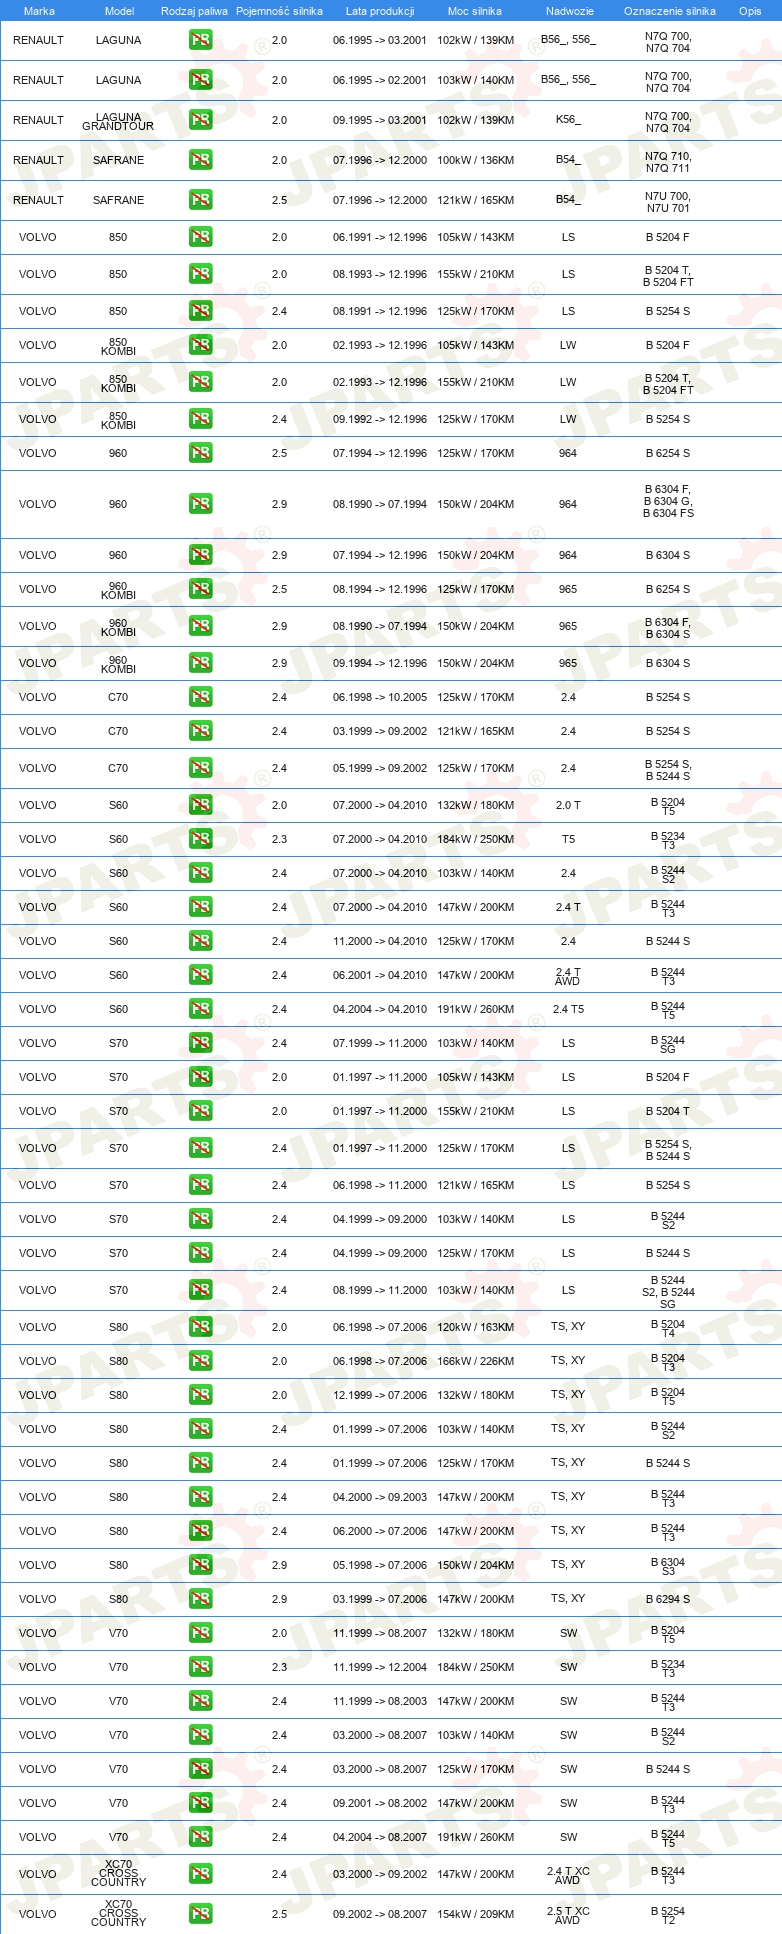Click the Rodzaj paliwa column header
Screen dimensions: 782x1934
pos(194,11)
